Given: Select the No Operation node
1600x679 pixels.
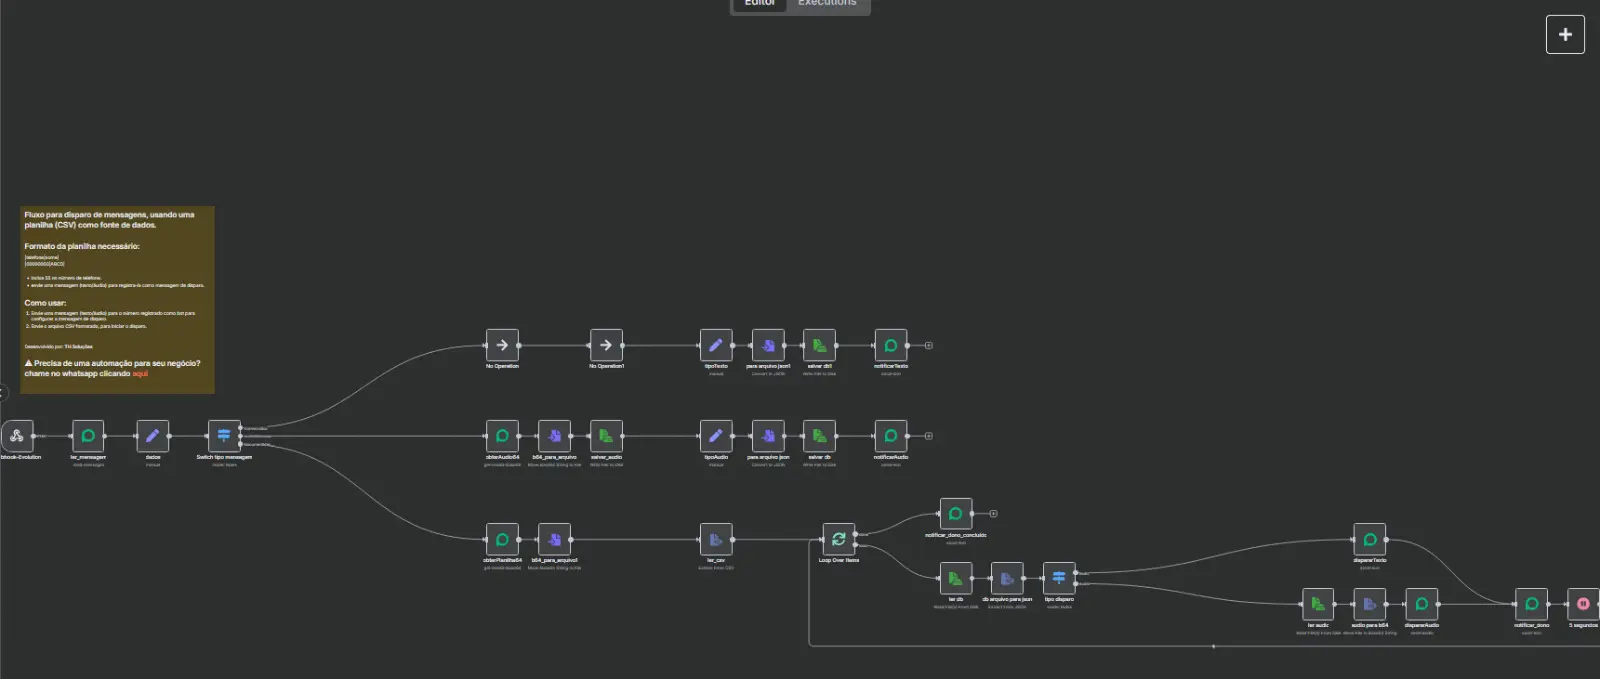Looking at the screenshot, I should [x=502, y=345].
